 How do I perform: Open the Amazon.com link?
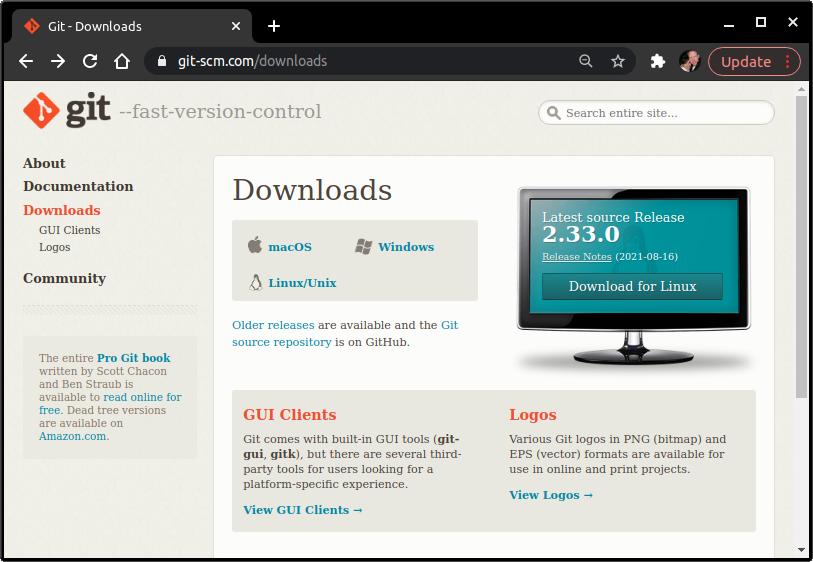click(x=72, y=437)
